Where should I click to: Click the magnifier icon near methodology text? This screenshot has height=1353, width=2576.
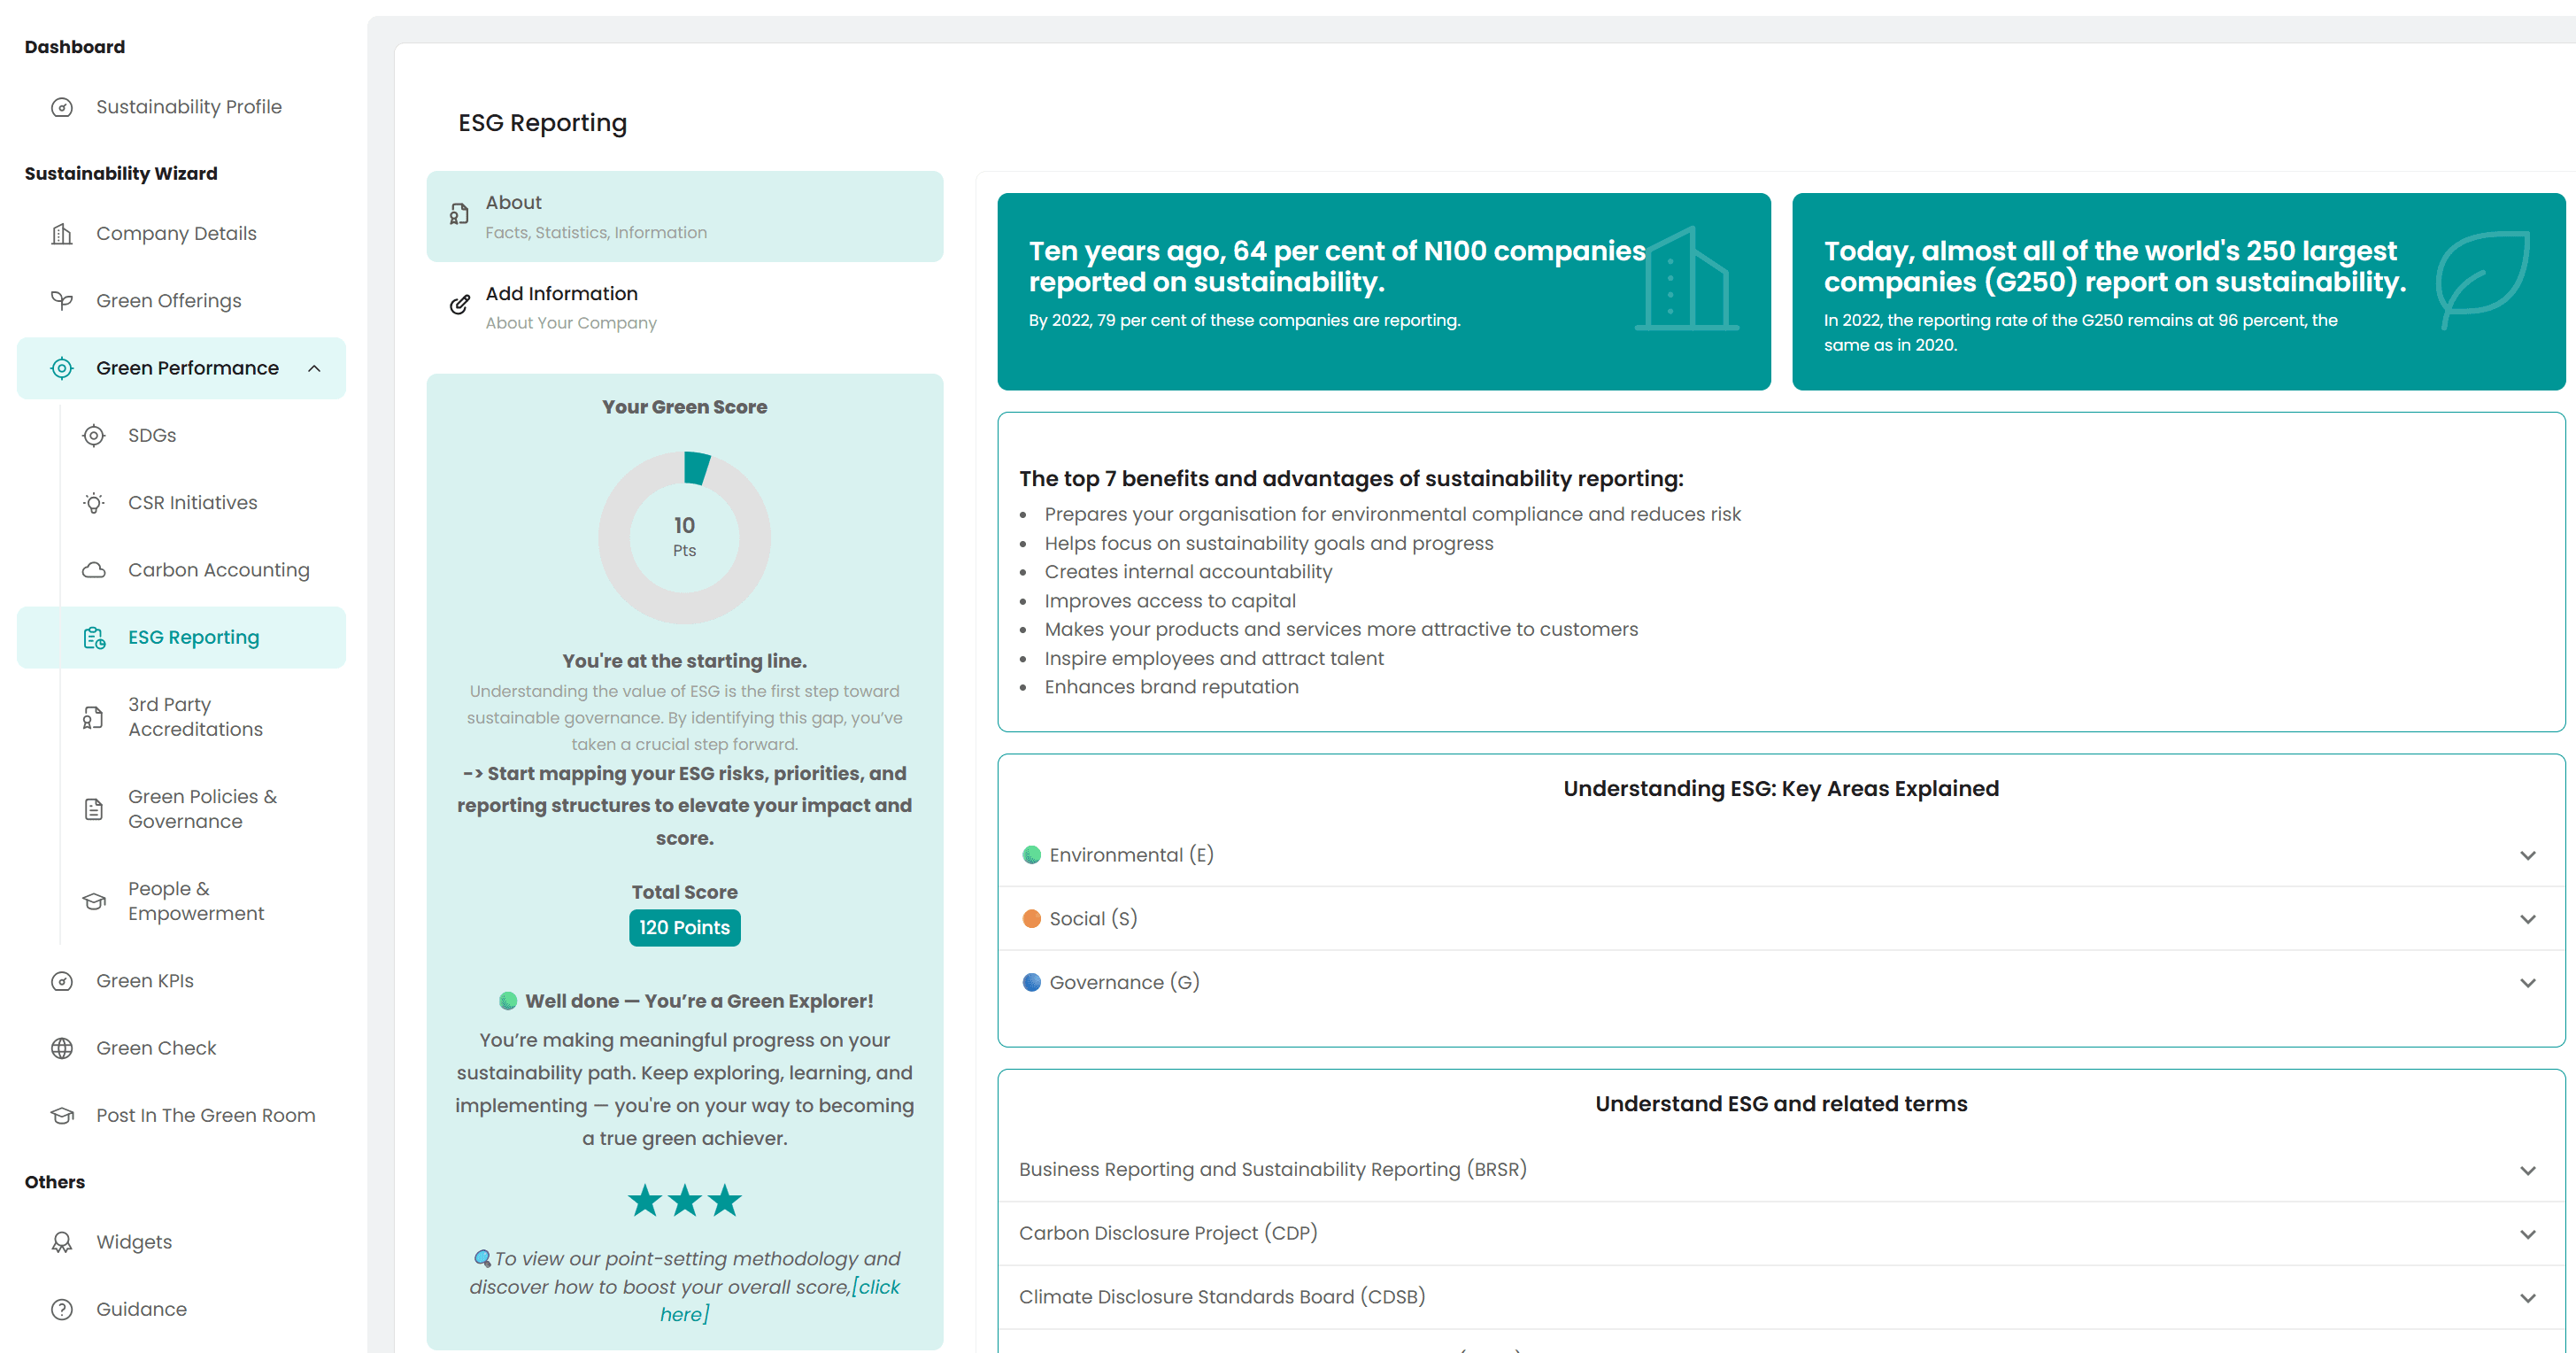(x=482, y=1258)
